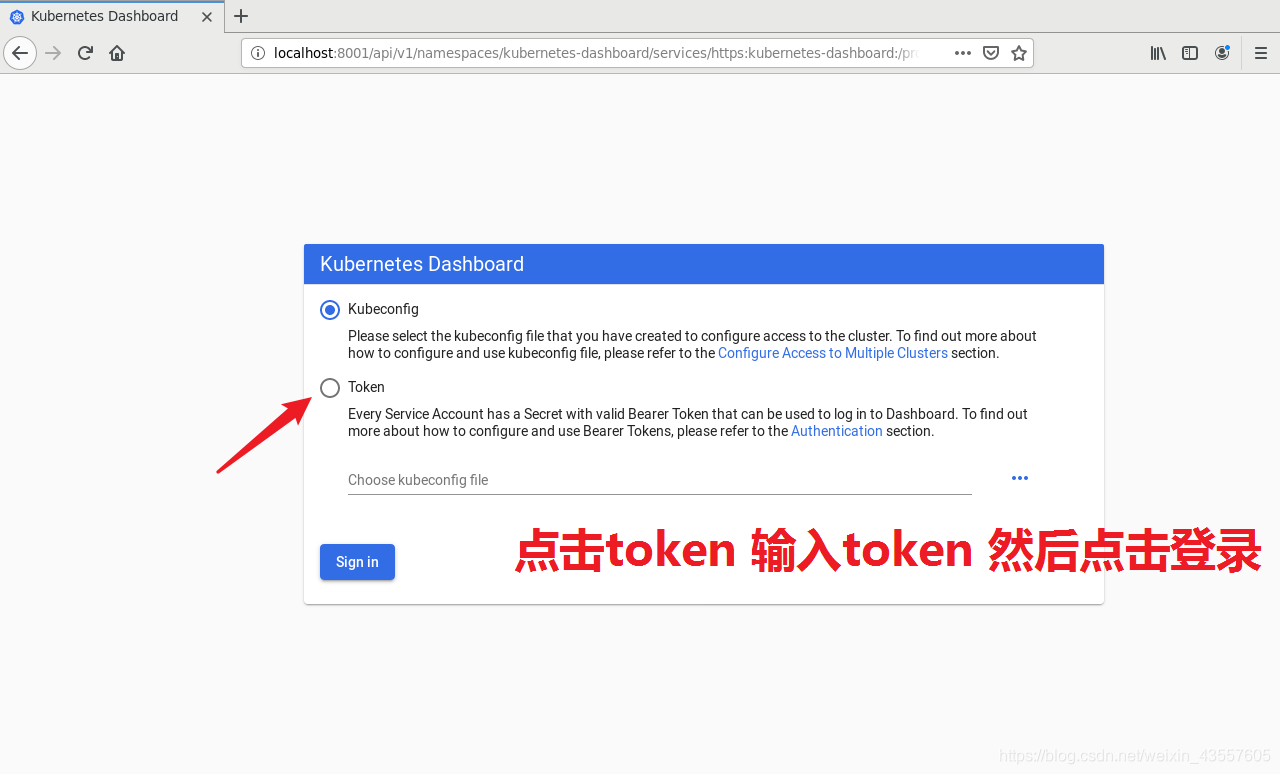The image size is (1280, 774).
Task: Open the Authentication section link
Action: (x=837, y=431)
